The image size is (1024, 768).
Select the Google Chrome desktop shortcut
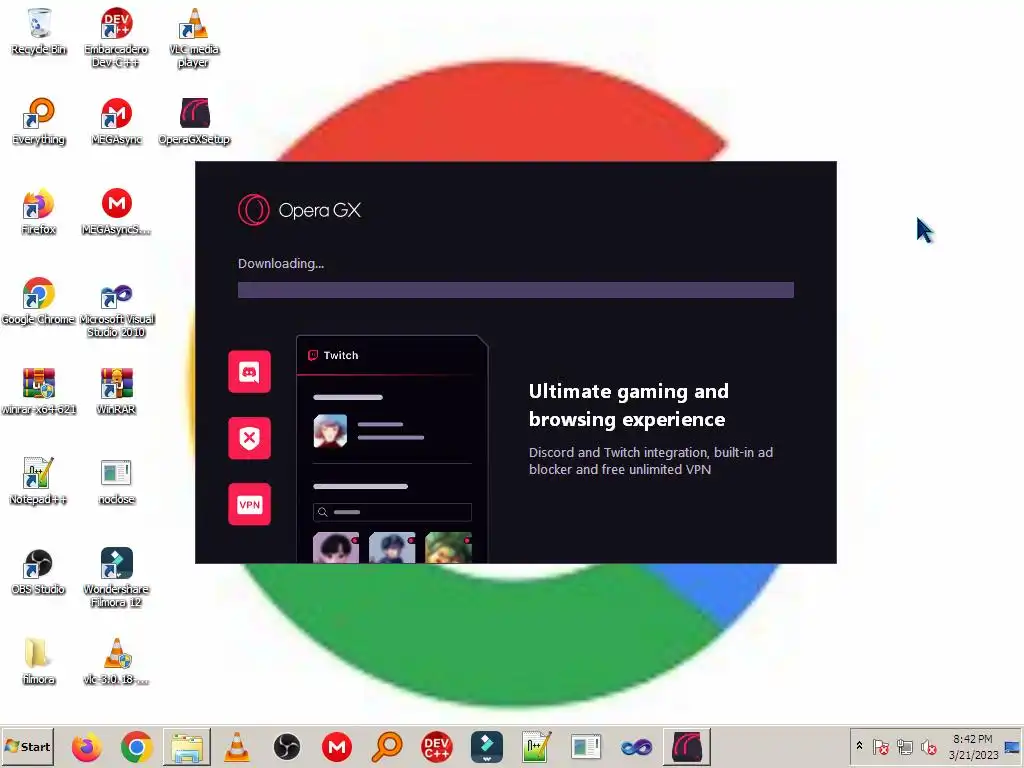click(39, 301)
